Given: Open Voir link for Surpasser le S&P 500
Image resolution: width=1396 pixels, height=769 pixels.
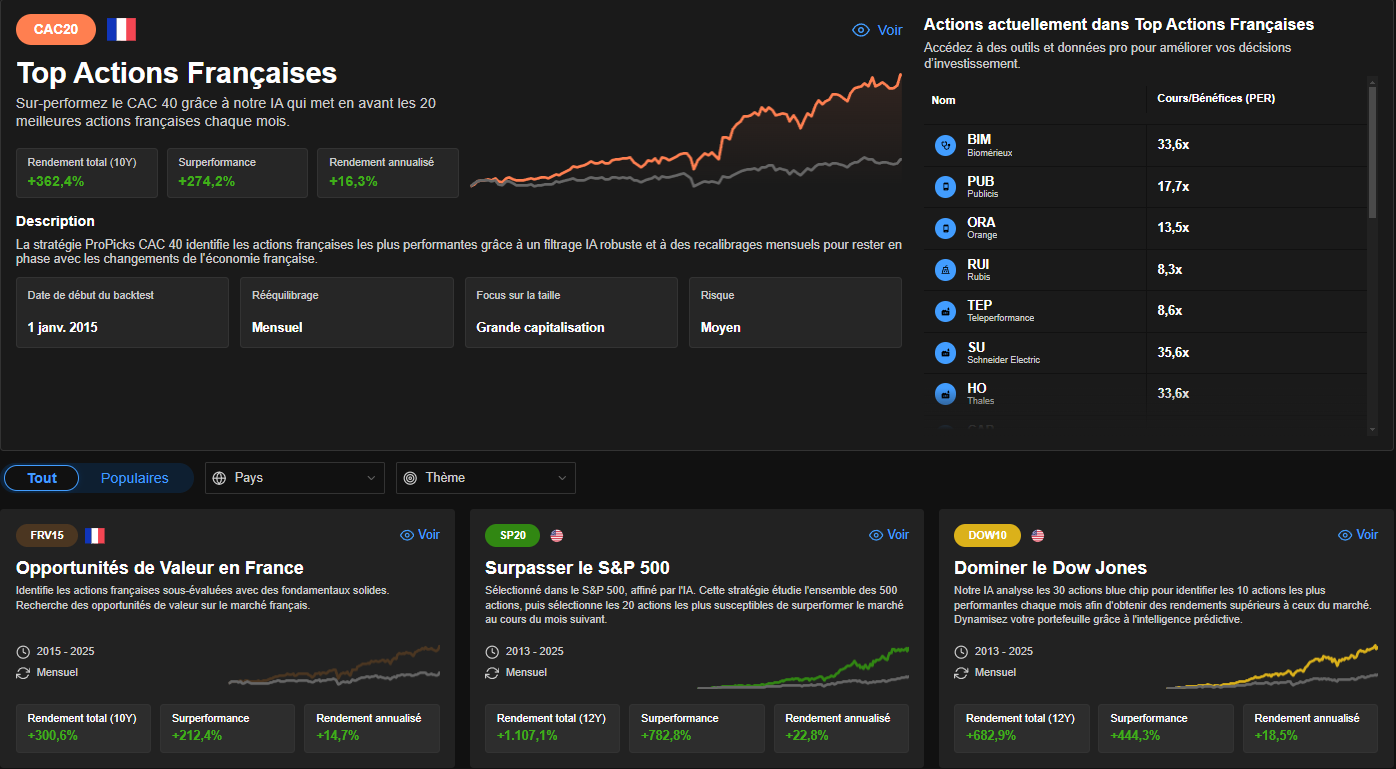Looking at the screenshot, I should click(889, 535).
